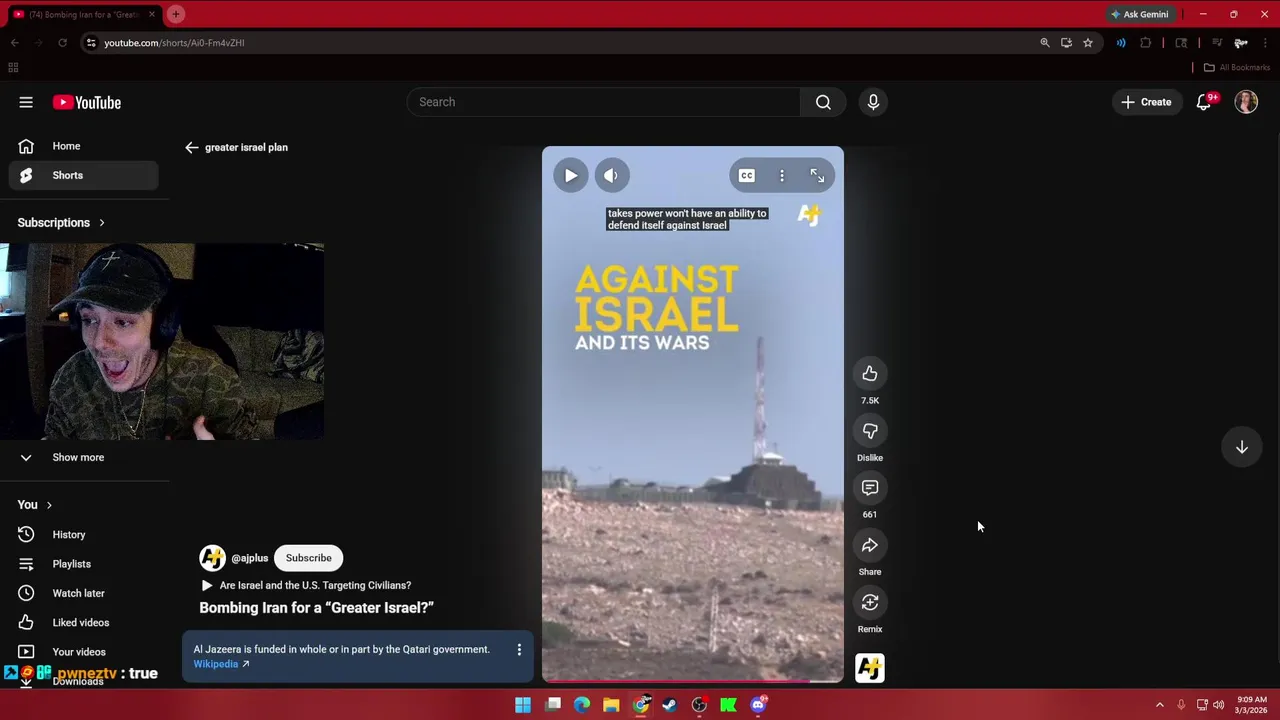Open a new browser tab

click(x=176, y=14)
